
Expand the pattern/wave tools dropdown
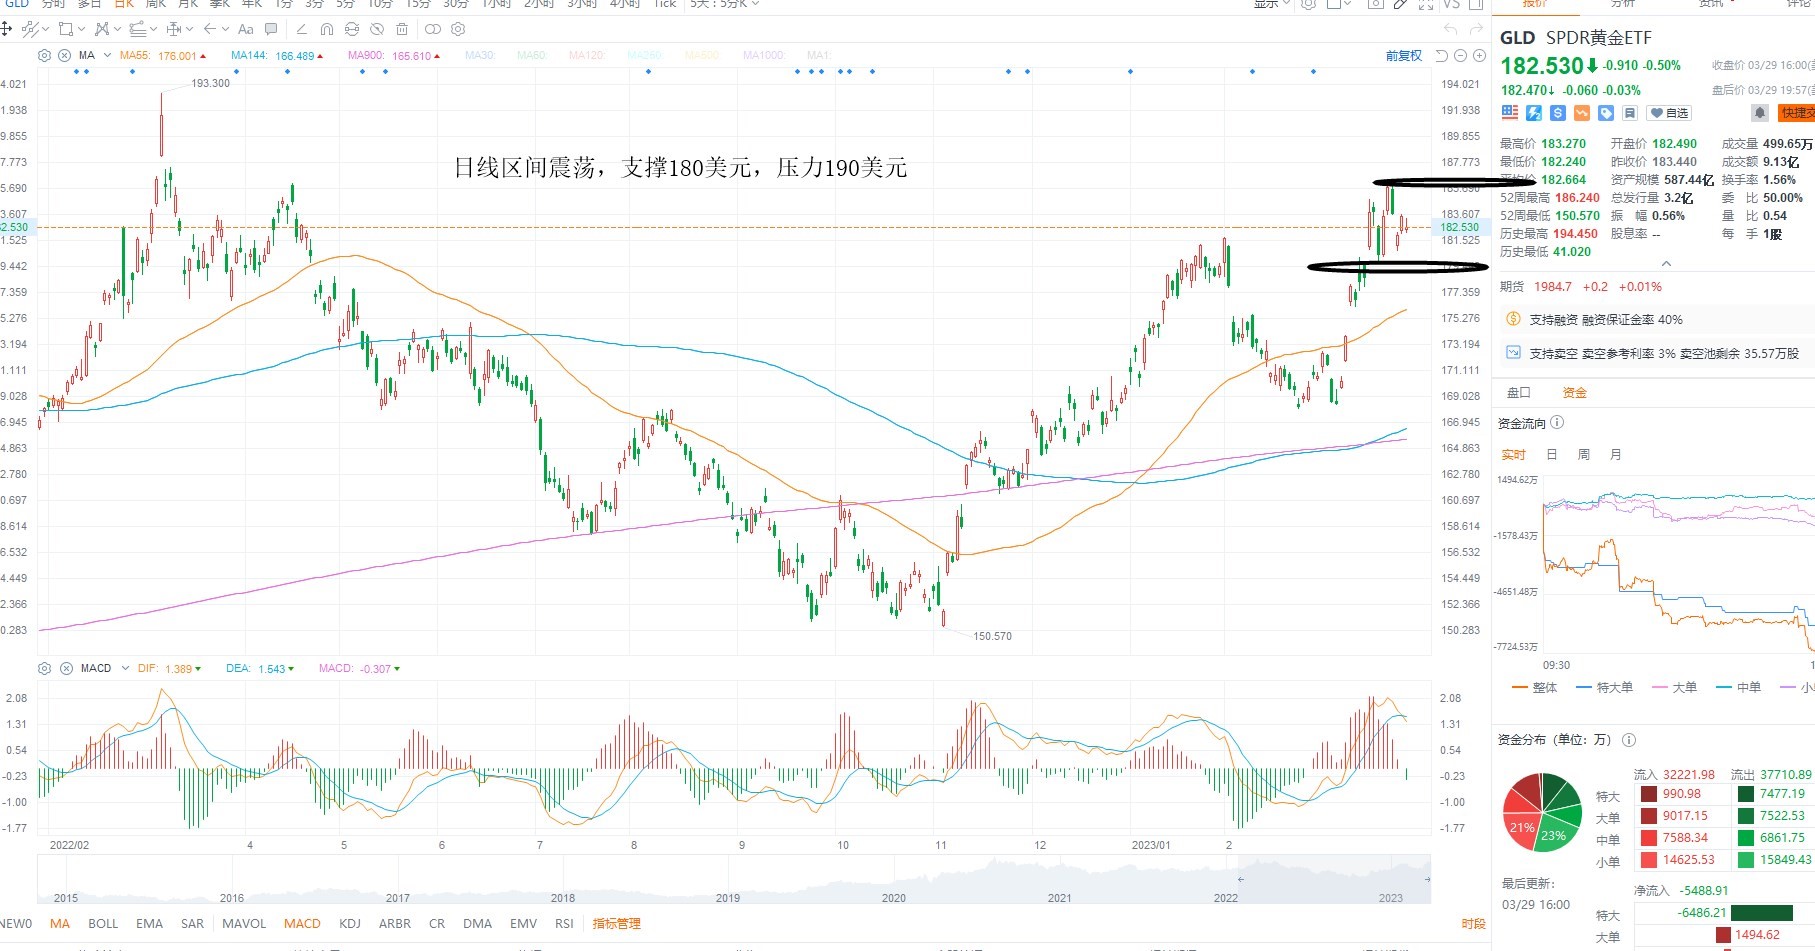(117, 29)
